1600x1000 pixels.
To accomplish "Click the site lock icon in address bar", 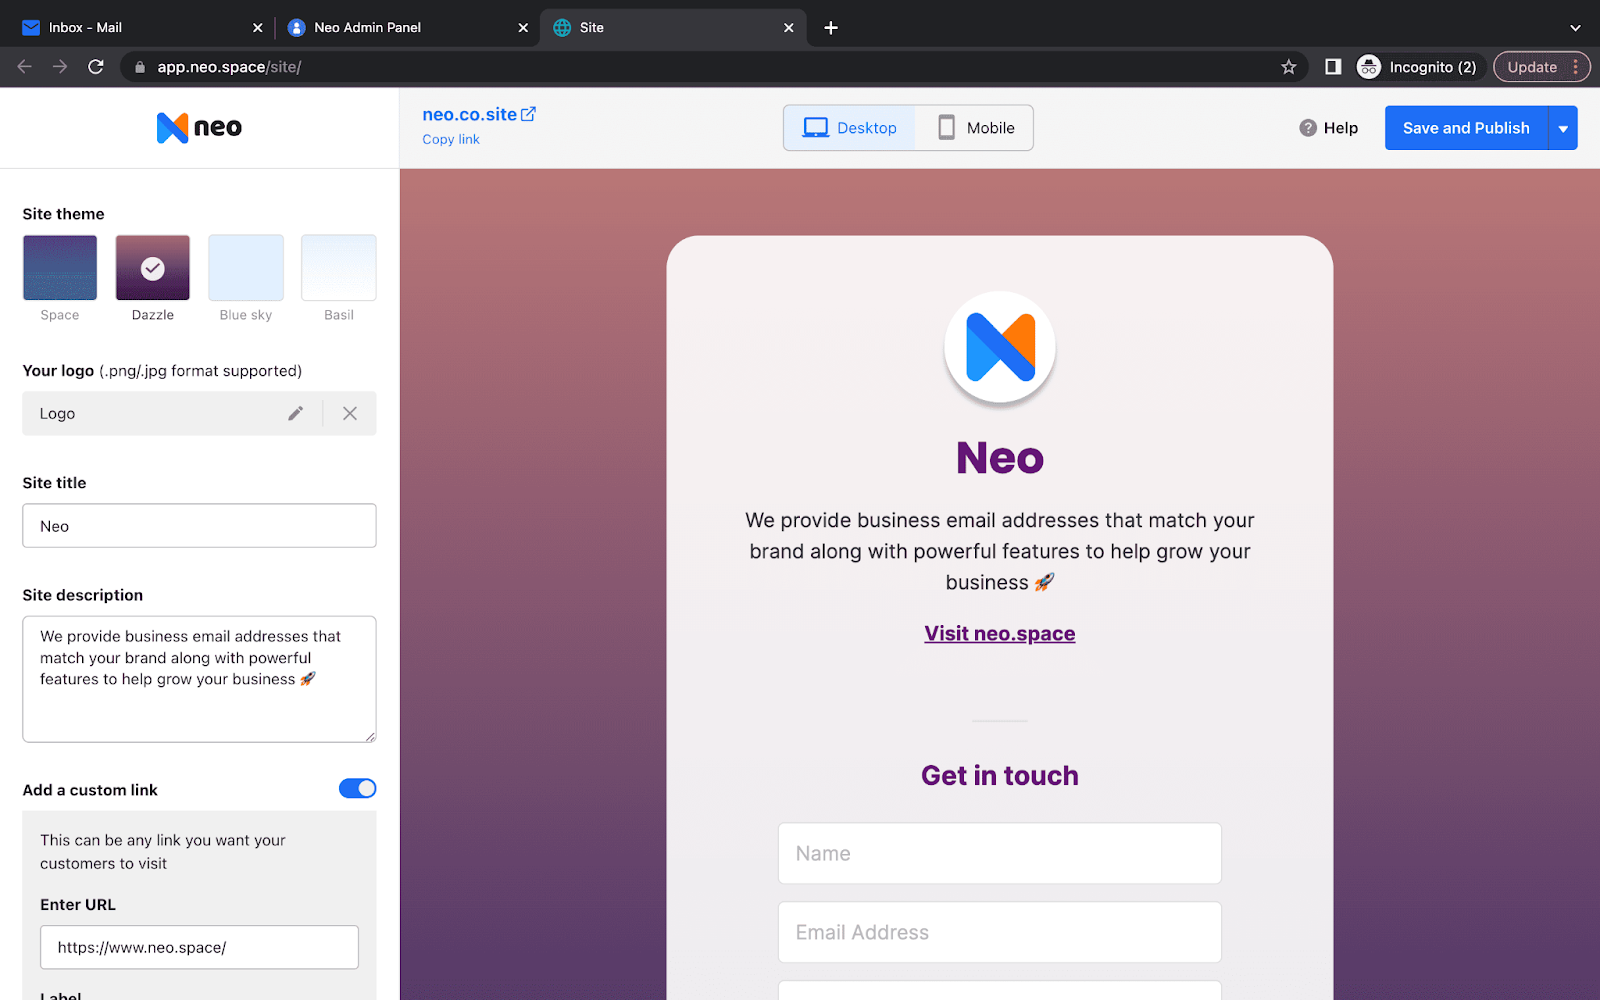I will pyautogui.click(x=140, y=67).
